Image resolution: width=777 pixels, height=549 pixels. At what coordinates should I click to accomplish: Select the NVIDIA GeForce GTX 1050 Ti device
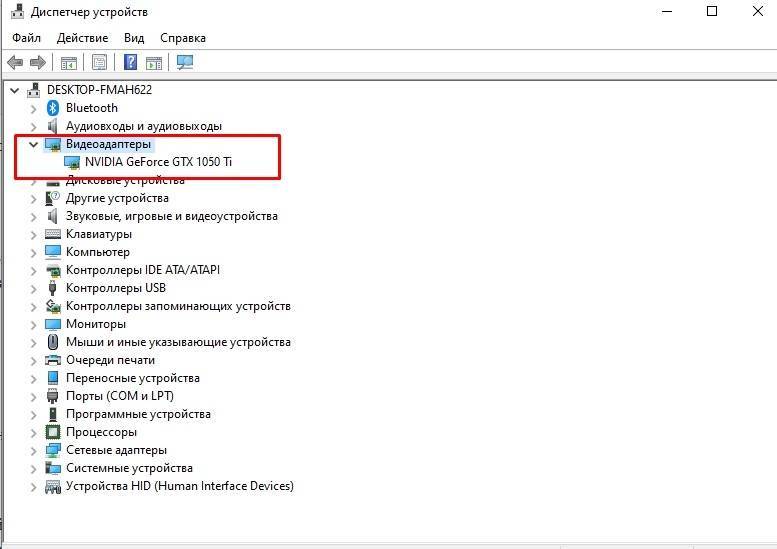click(159, 162)
